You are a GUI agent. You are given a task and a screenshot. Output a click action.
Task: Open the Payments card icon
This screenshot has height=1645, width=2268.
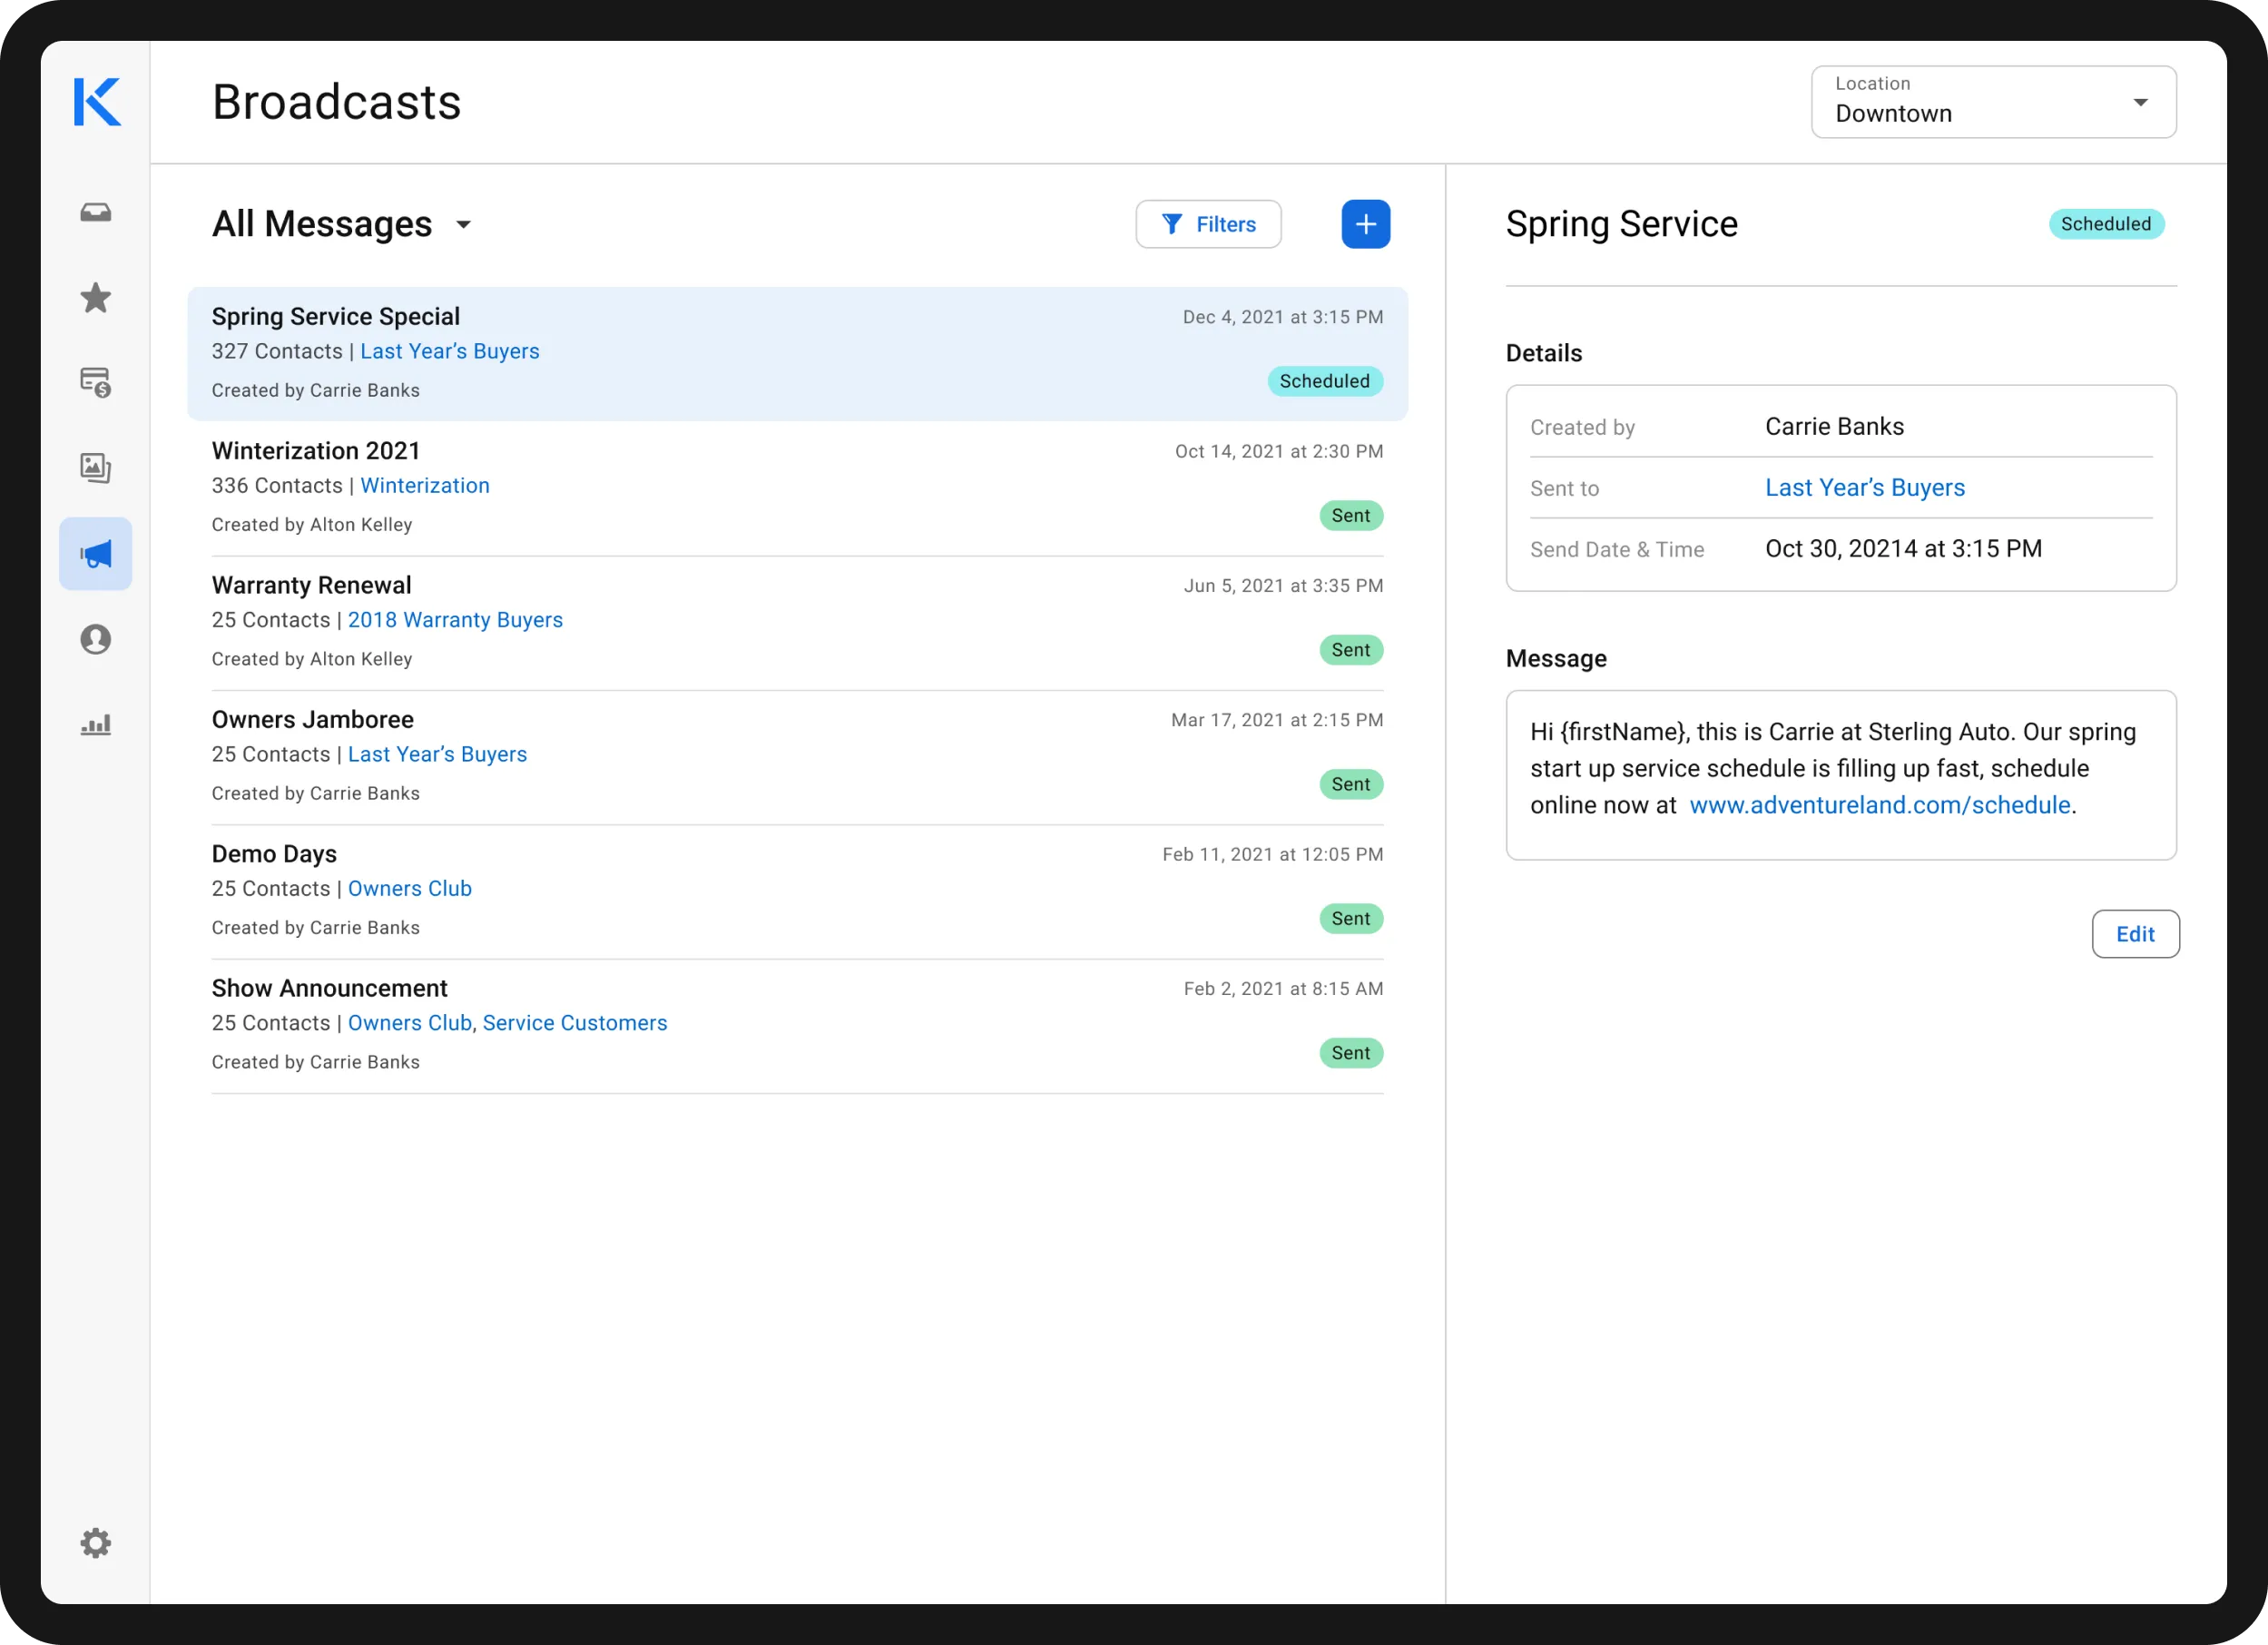[x=96, y=382]
